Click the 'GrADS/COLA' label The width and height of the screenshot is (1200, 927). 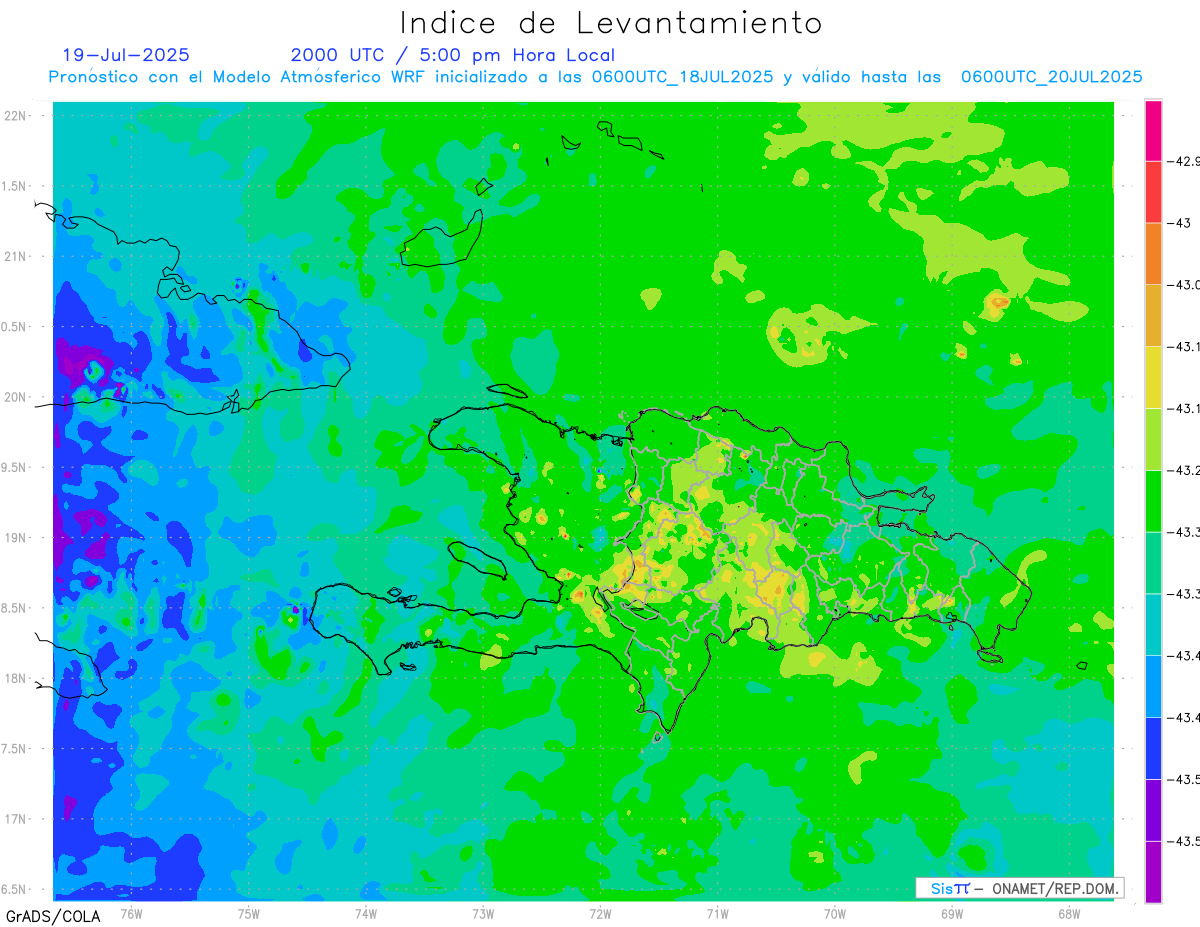point(53,916)
